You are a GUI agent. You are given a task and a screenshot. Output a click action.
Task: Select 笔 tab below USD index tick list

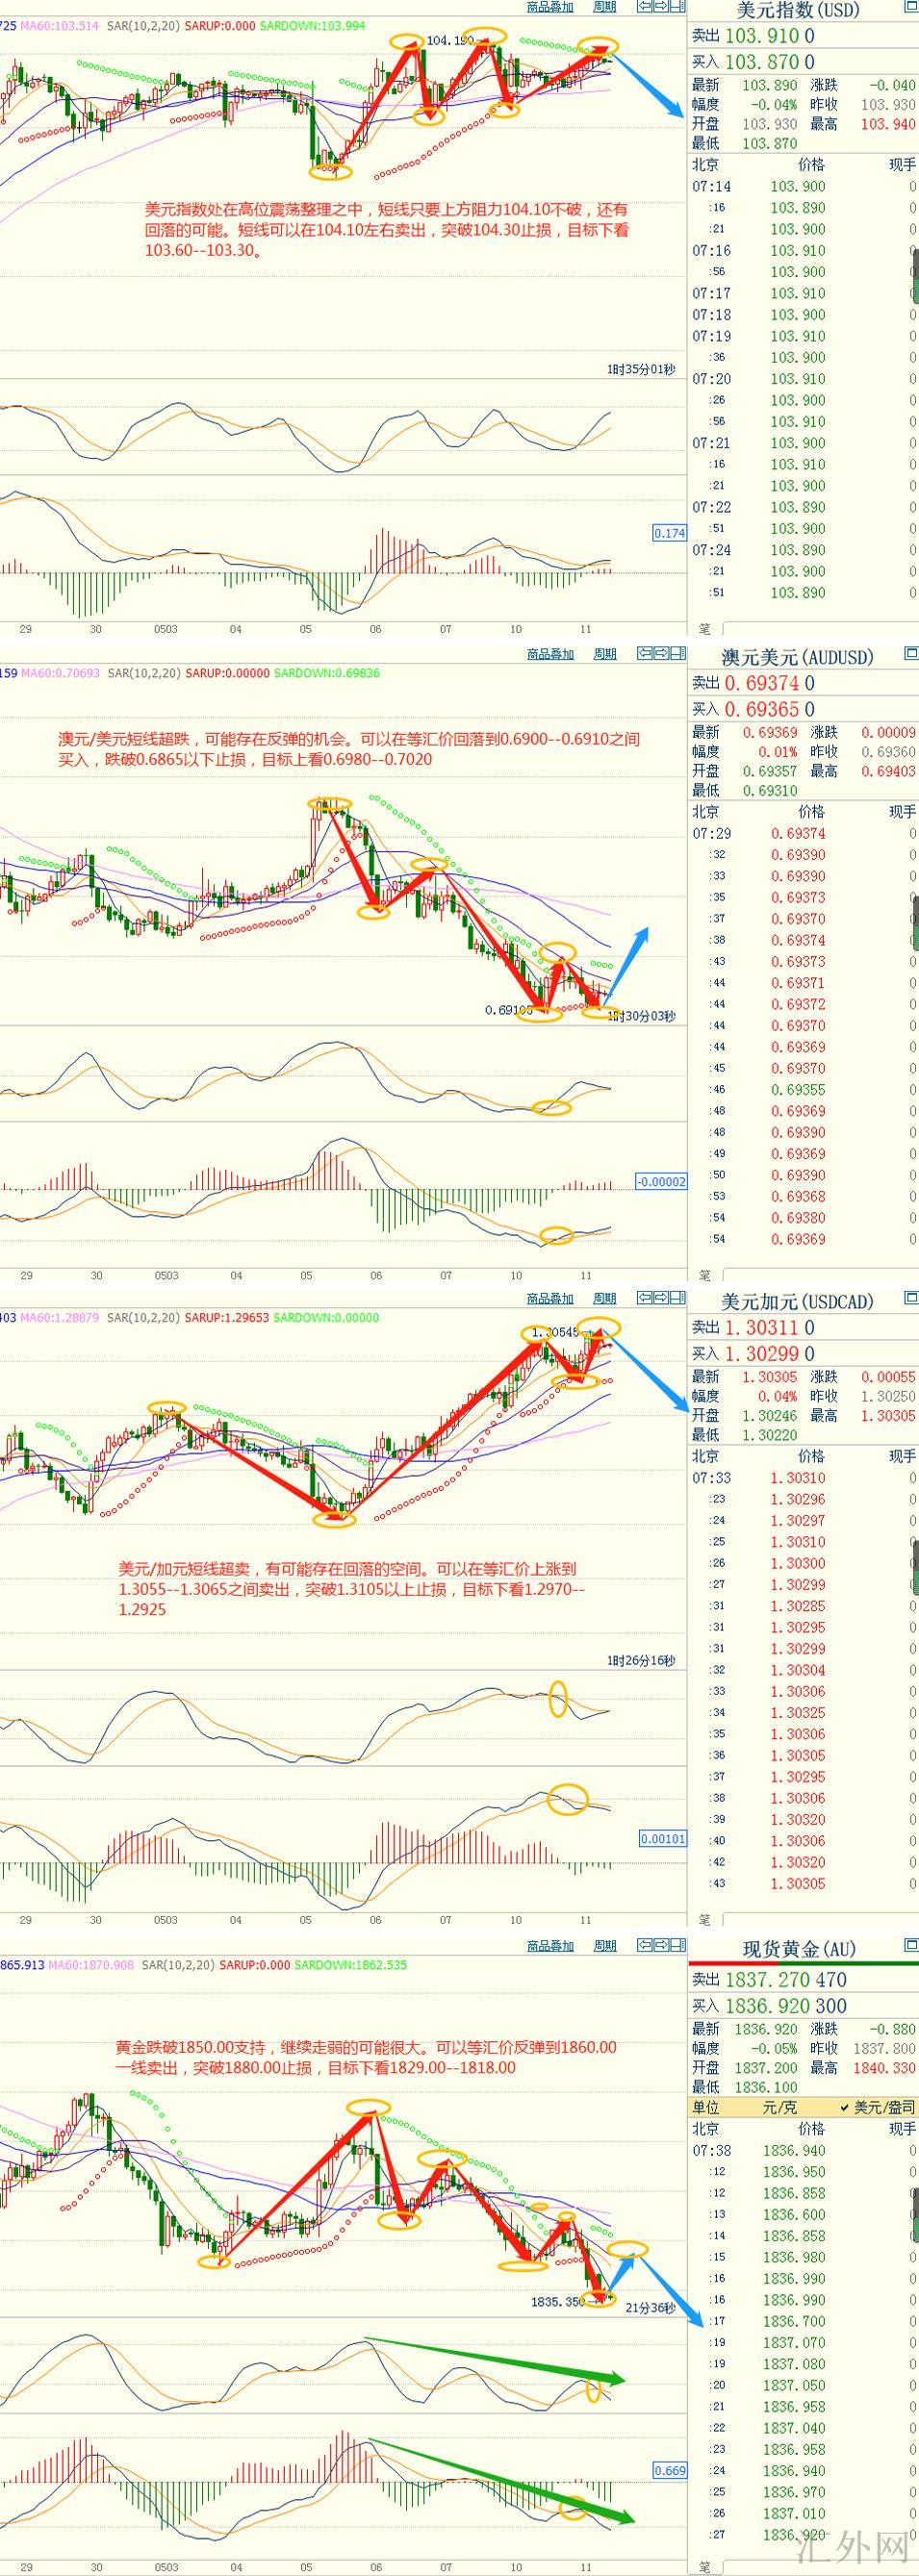click(704, 629)
